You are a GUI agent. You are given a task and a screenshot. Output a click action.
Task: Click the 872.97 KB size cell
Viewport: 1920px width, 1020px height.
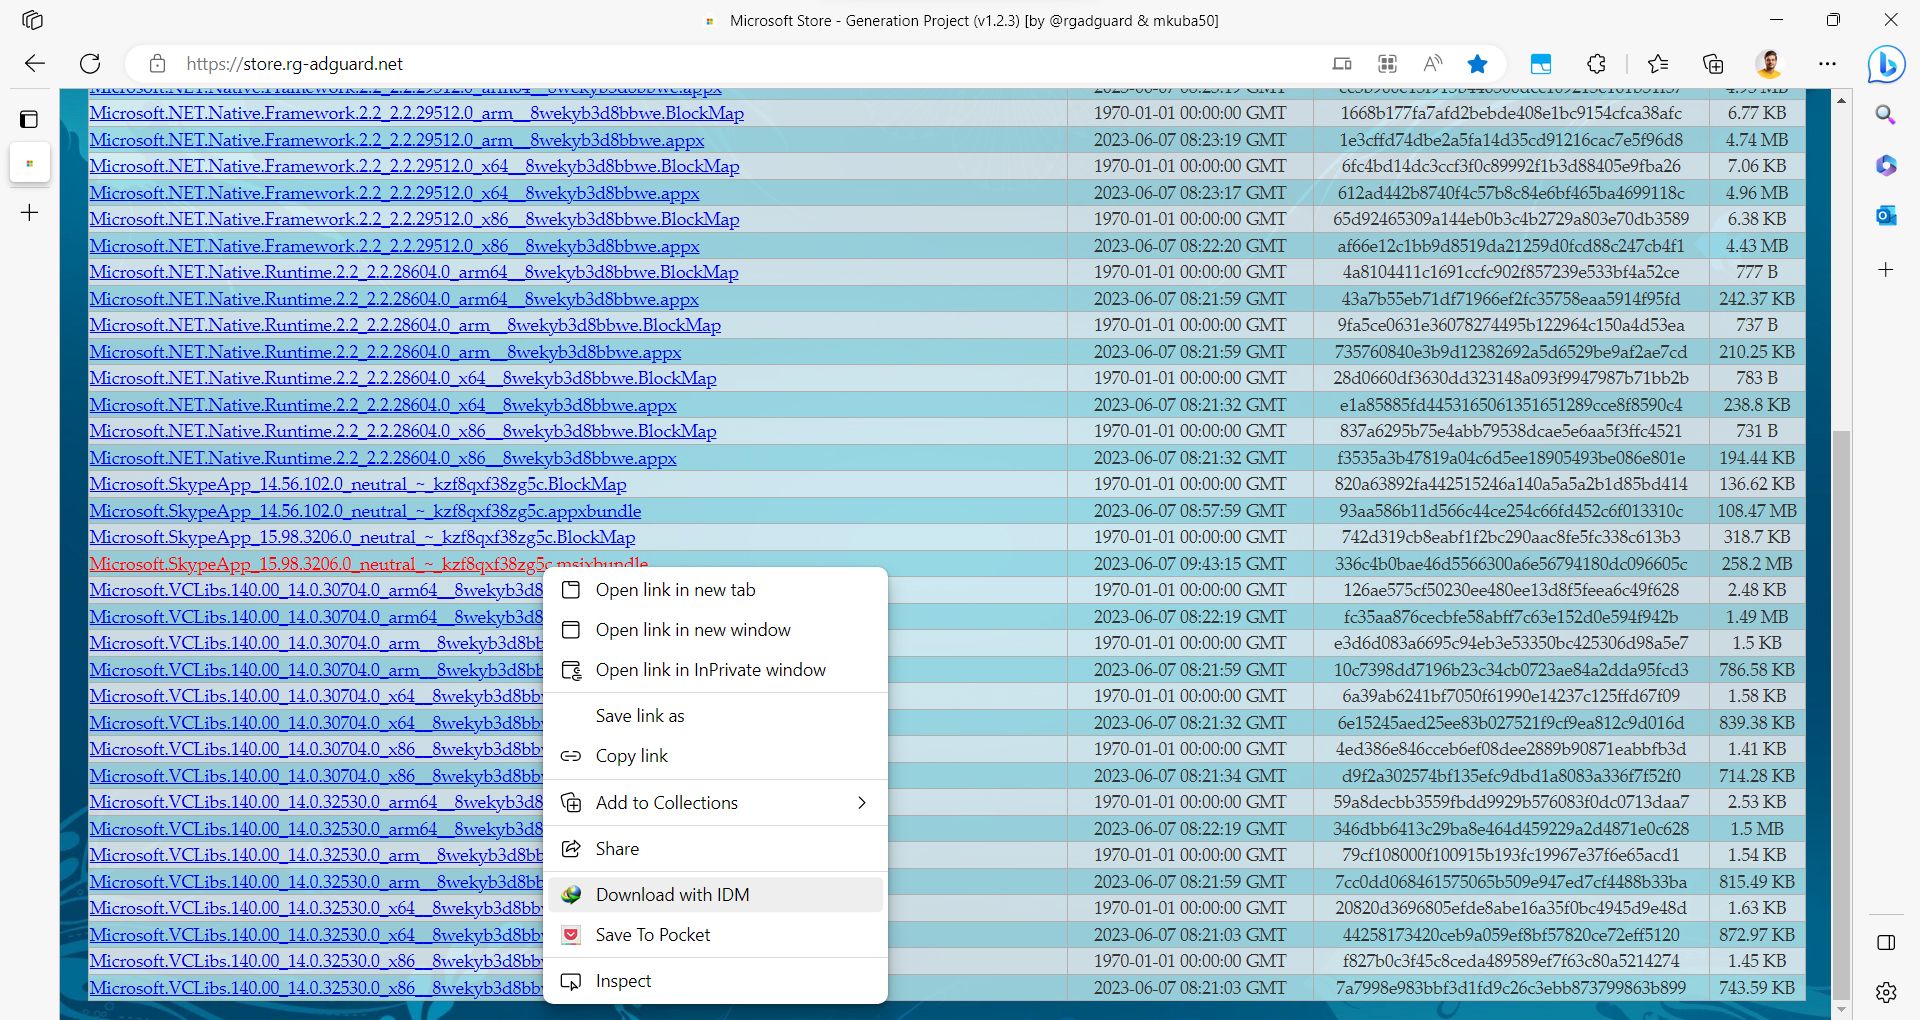tap(1757, 935)
